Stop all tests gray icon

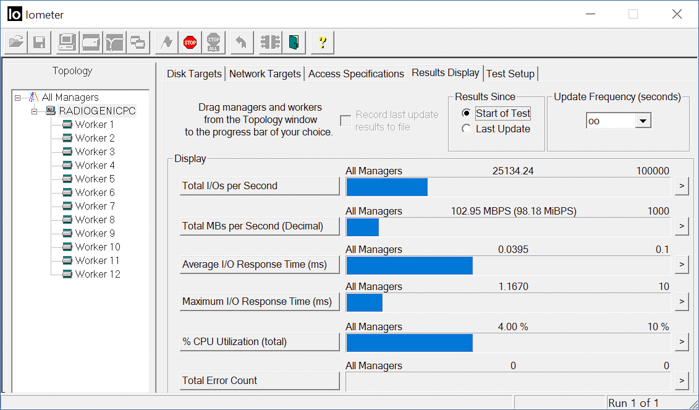pos(214,43)
